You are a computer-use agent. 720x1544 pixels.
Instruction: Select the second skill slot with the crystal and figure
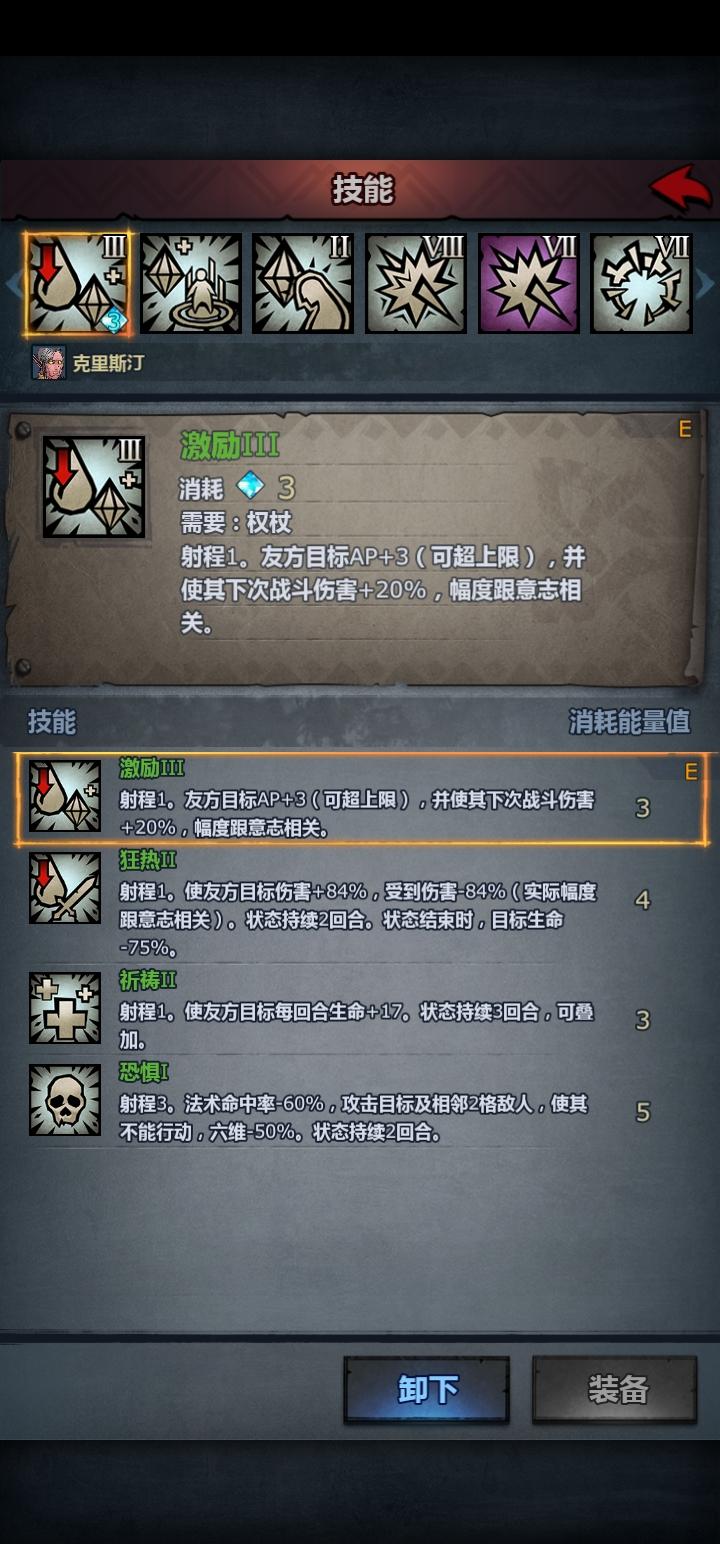point(191,284)
